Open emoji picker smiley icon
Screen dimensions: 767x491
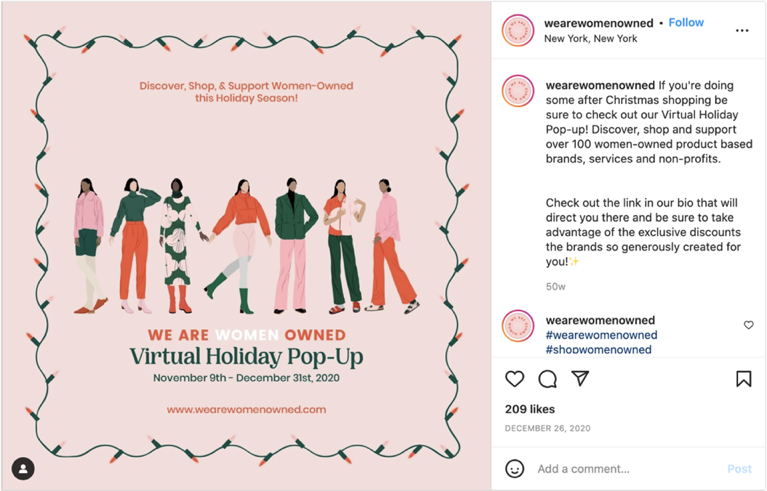click(x=515, y=469)
